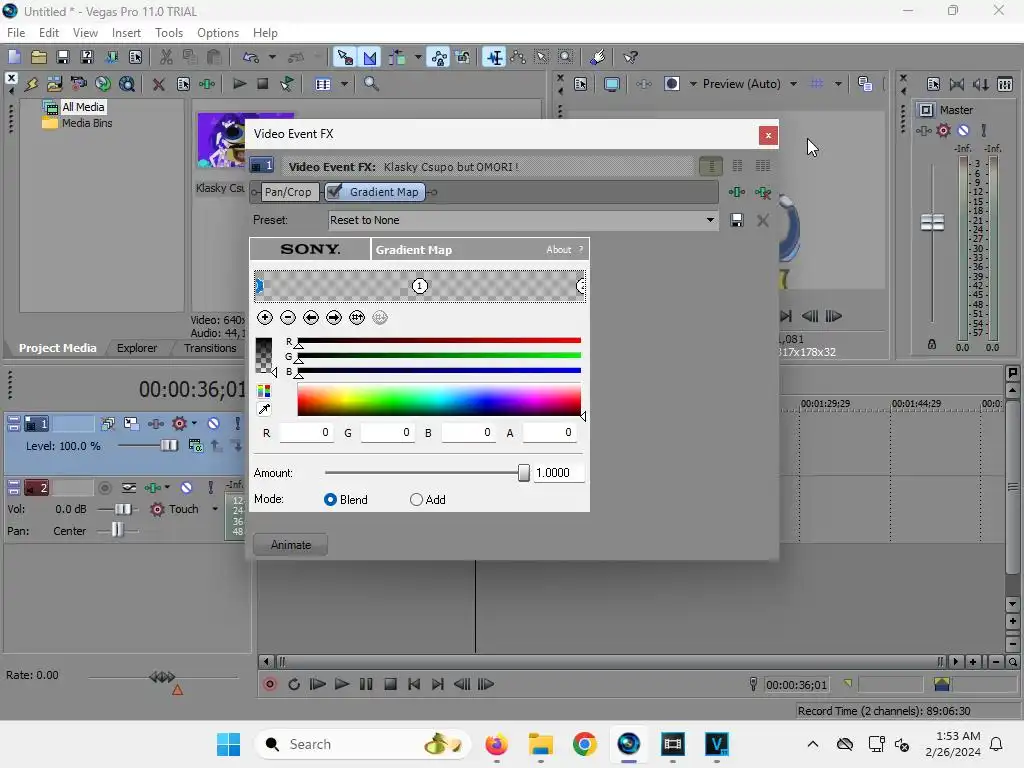Remove gradient control point minus icon
Image resolution: width=1024 pixels, height=768 pixels.
tap(287, 317)
